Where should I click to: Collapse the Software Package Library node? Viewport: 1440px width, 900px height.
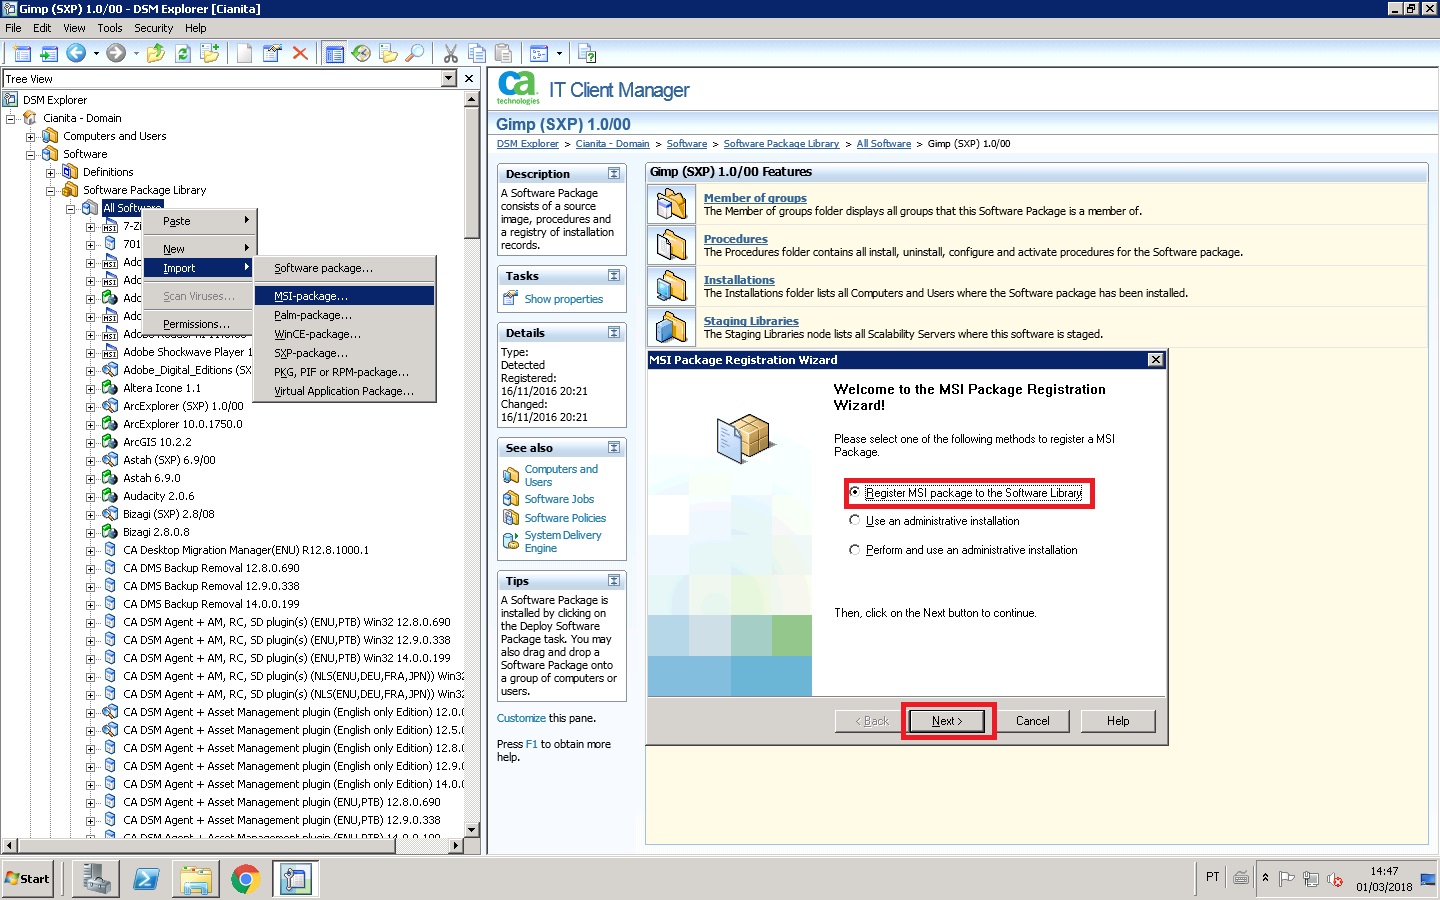click(50, 191)
